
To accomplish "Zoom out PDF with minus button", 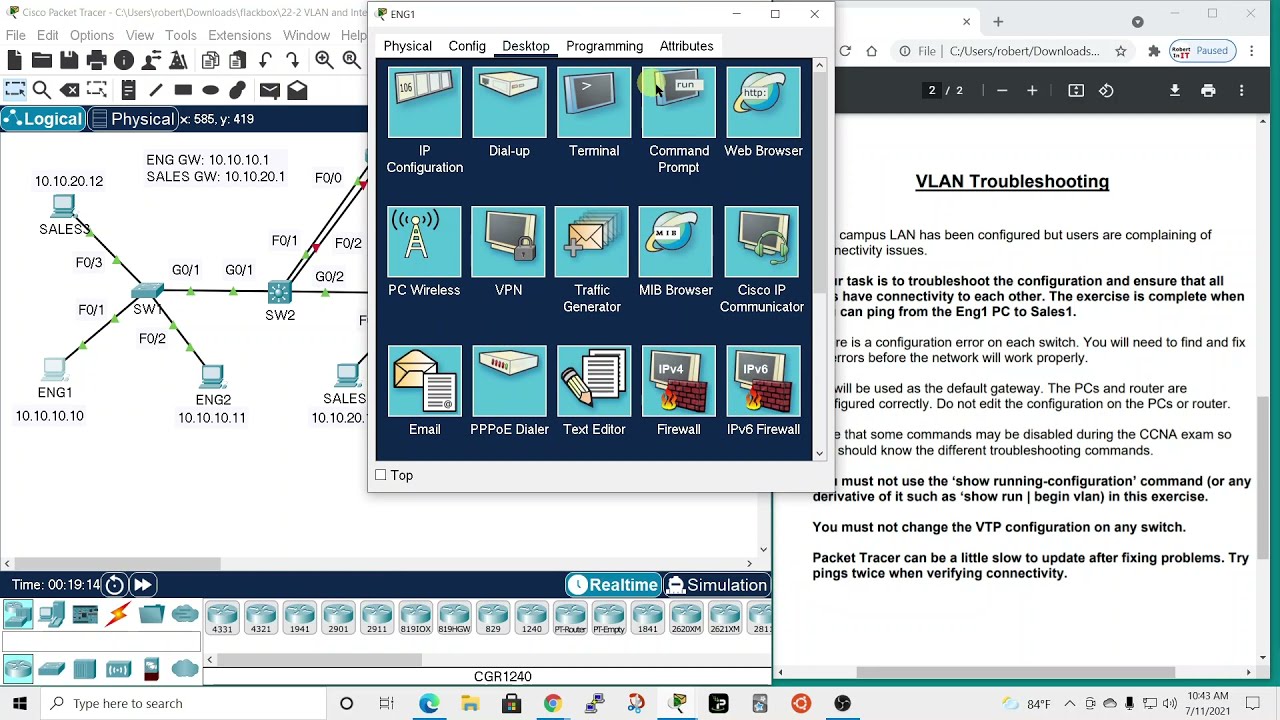I will (x=1002, y=90).
